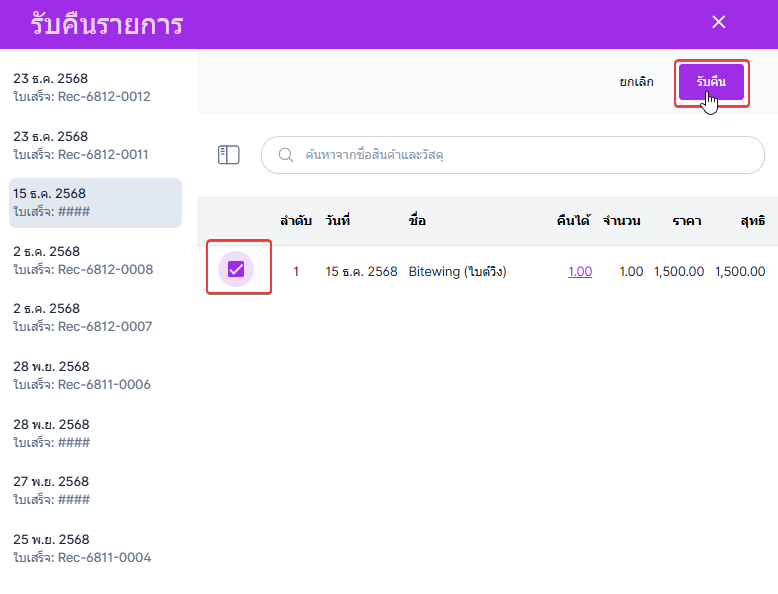Click the 15 ธ.ค. 2568 date cell in table
The width and height of the screenshot is (778, 594).
point(361,271)
